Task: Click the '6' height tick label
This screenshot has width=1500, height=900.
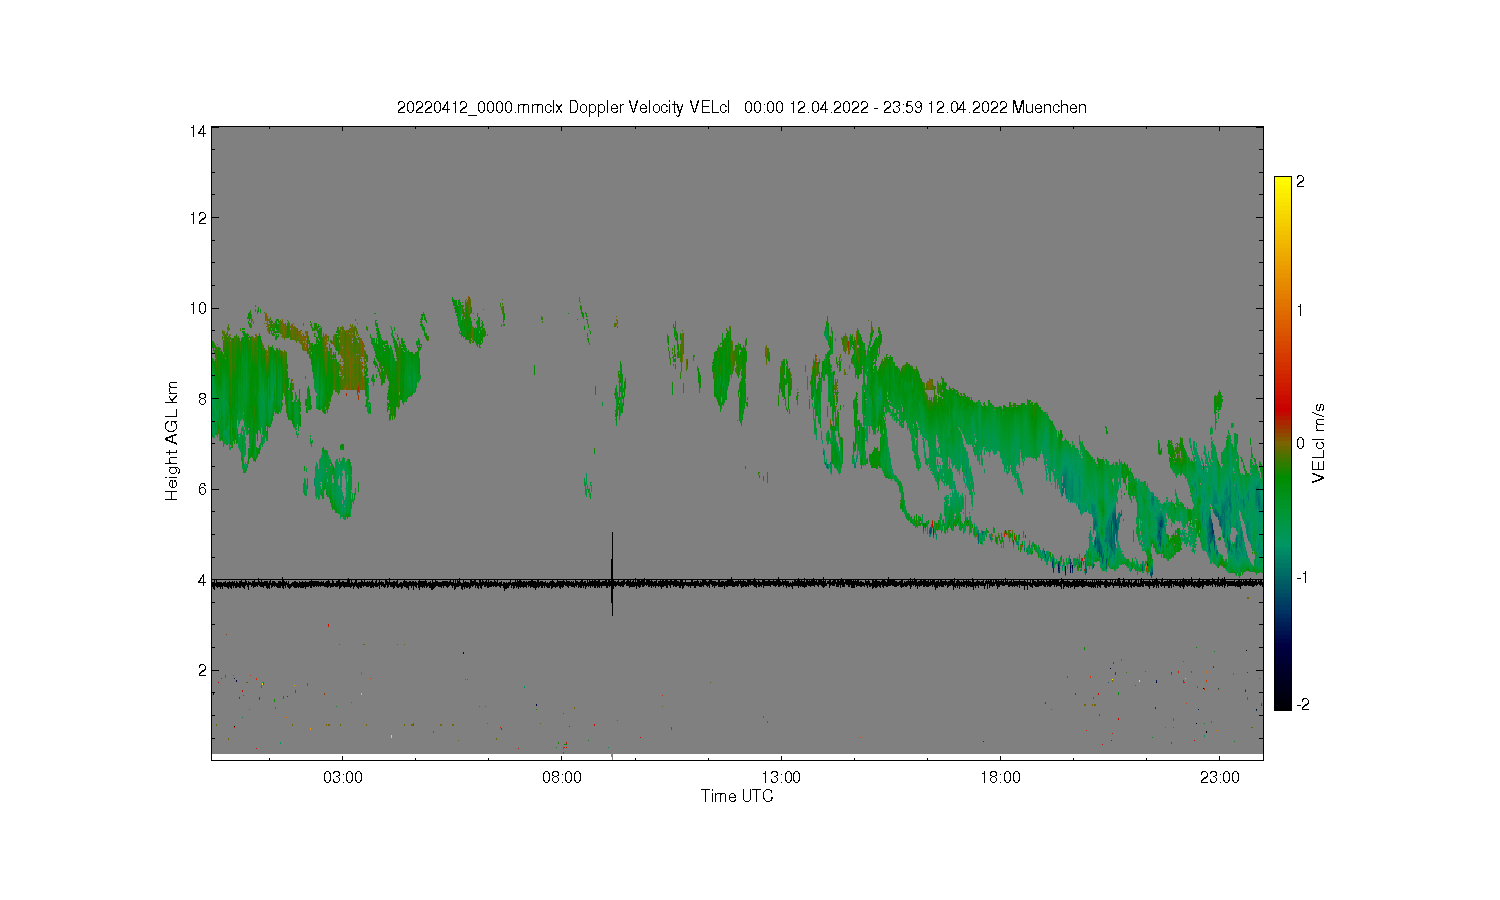Action: click(x=202, y=489)
